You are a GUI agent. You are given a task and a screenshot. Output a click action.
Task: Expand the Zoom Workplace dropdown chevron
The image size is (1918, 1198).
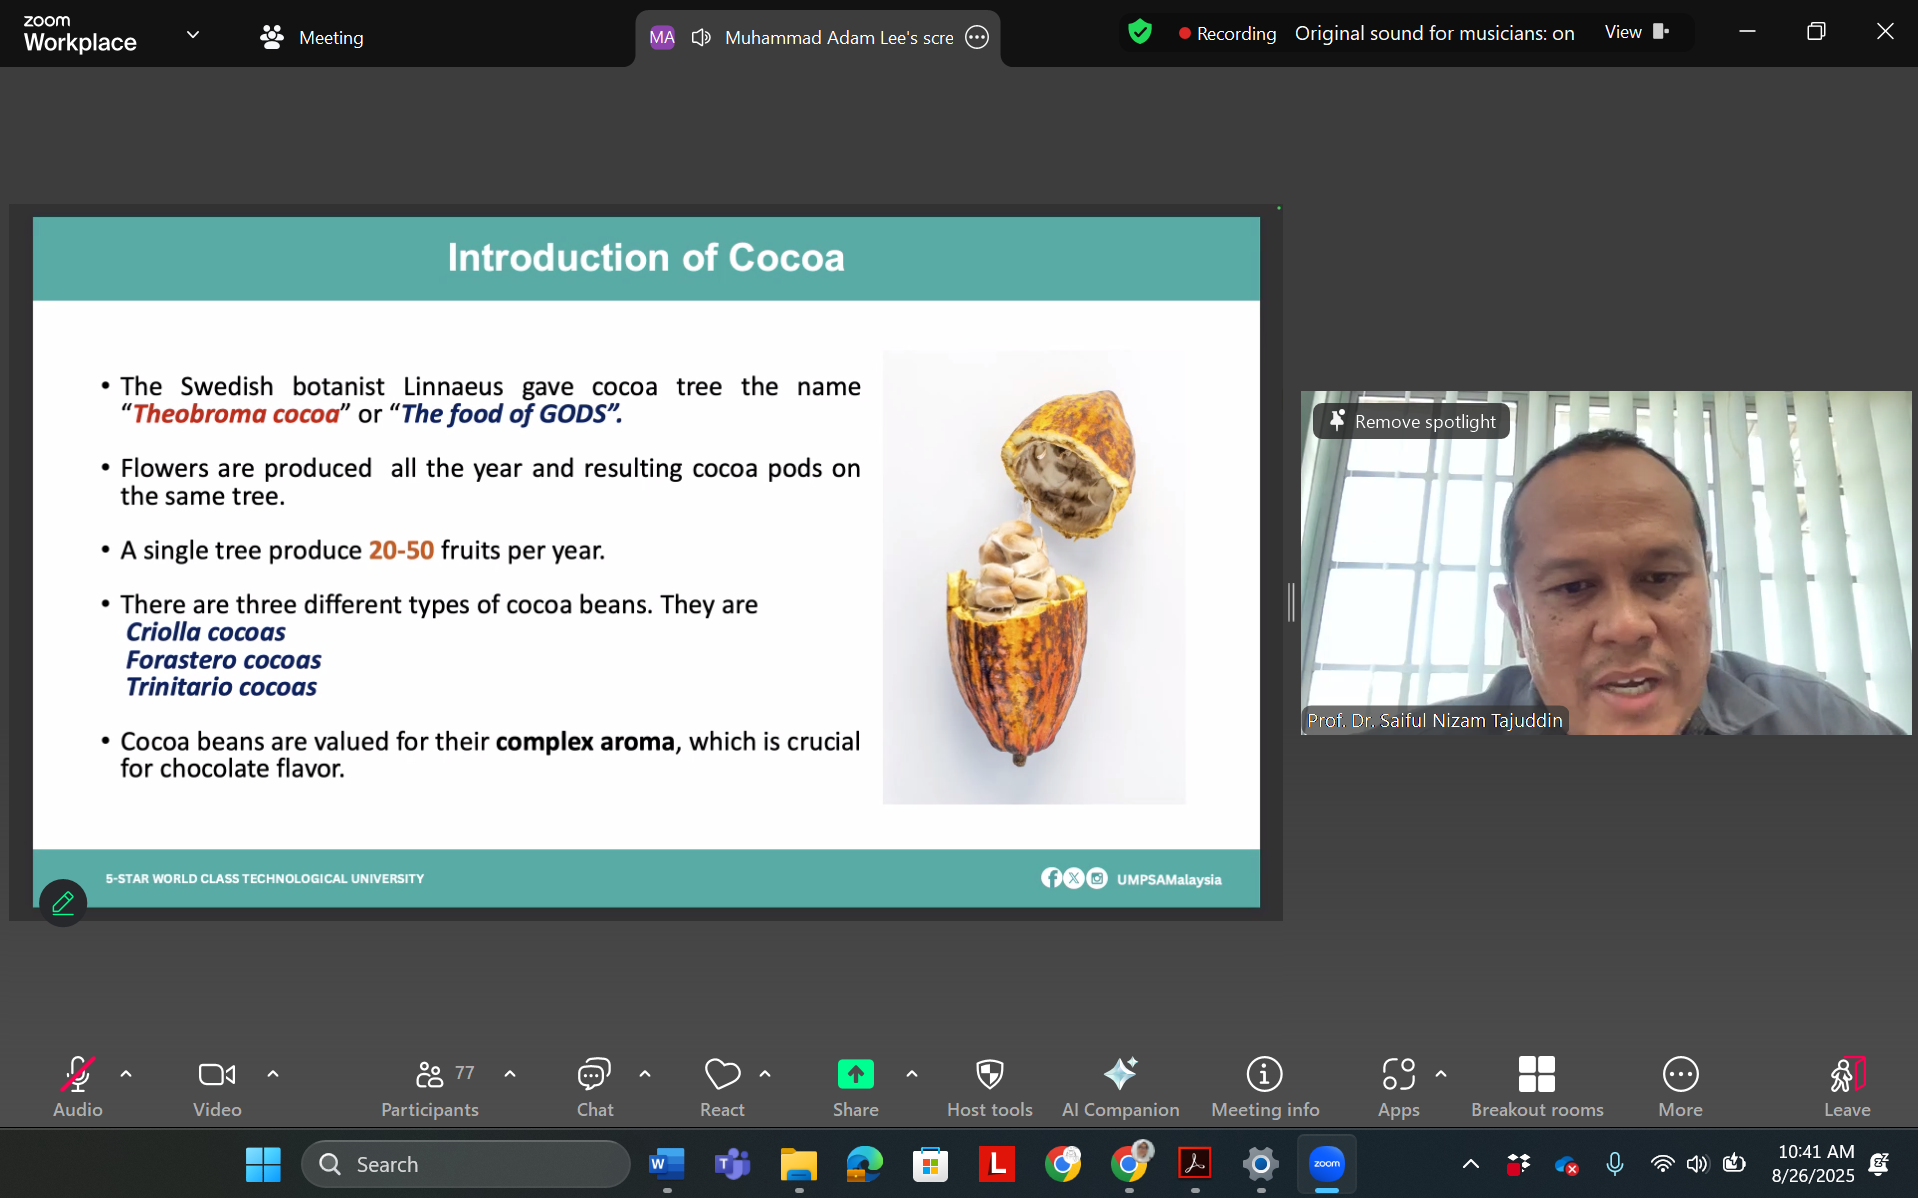[x=193, y=35]
